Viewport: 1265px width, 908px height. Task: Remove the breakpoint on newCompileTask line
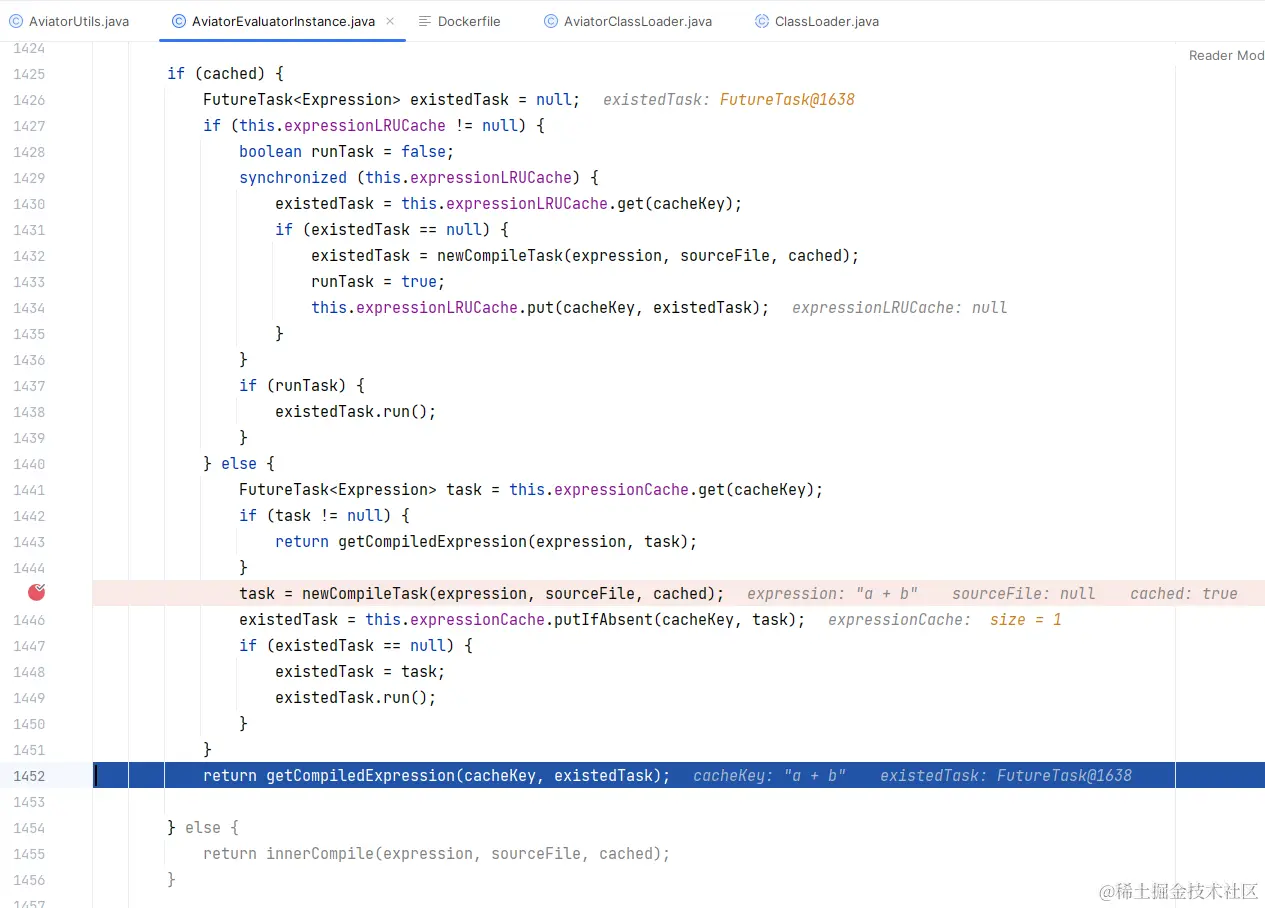37,592
